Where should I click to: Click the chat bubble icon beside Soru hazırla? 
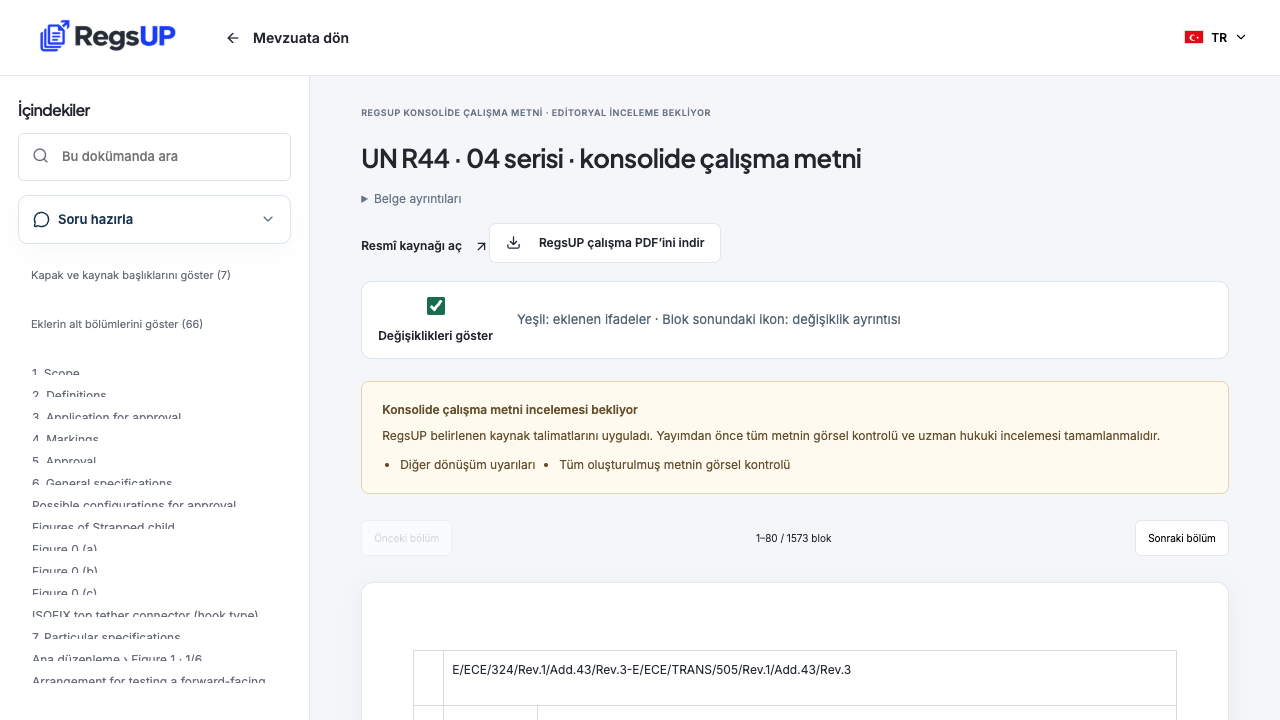41,219
